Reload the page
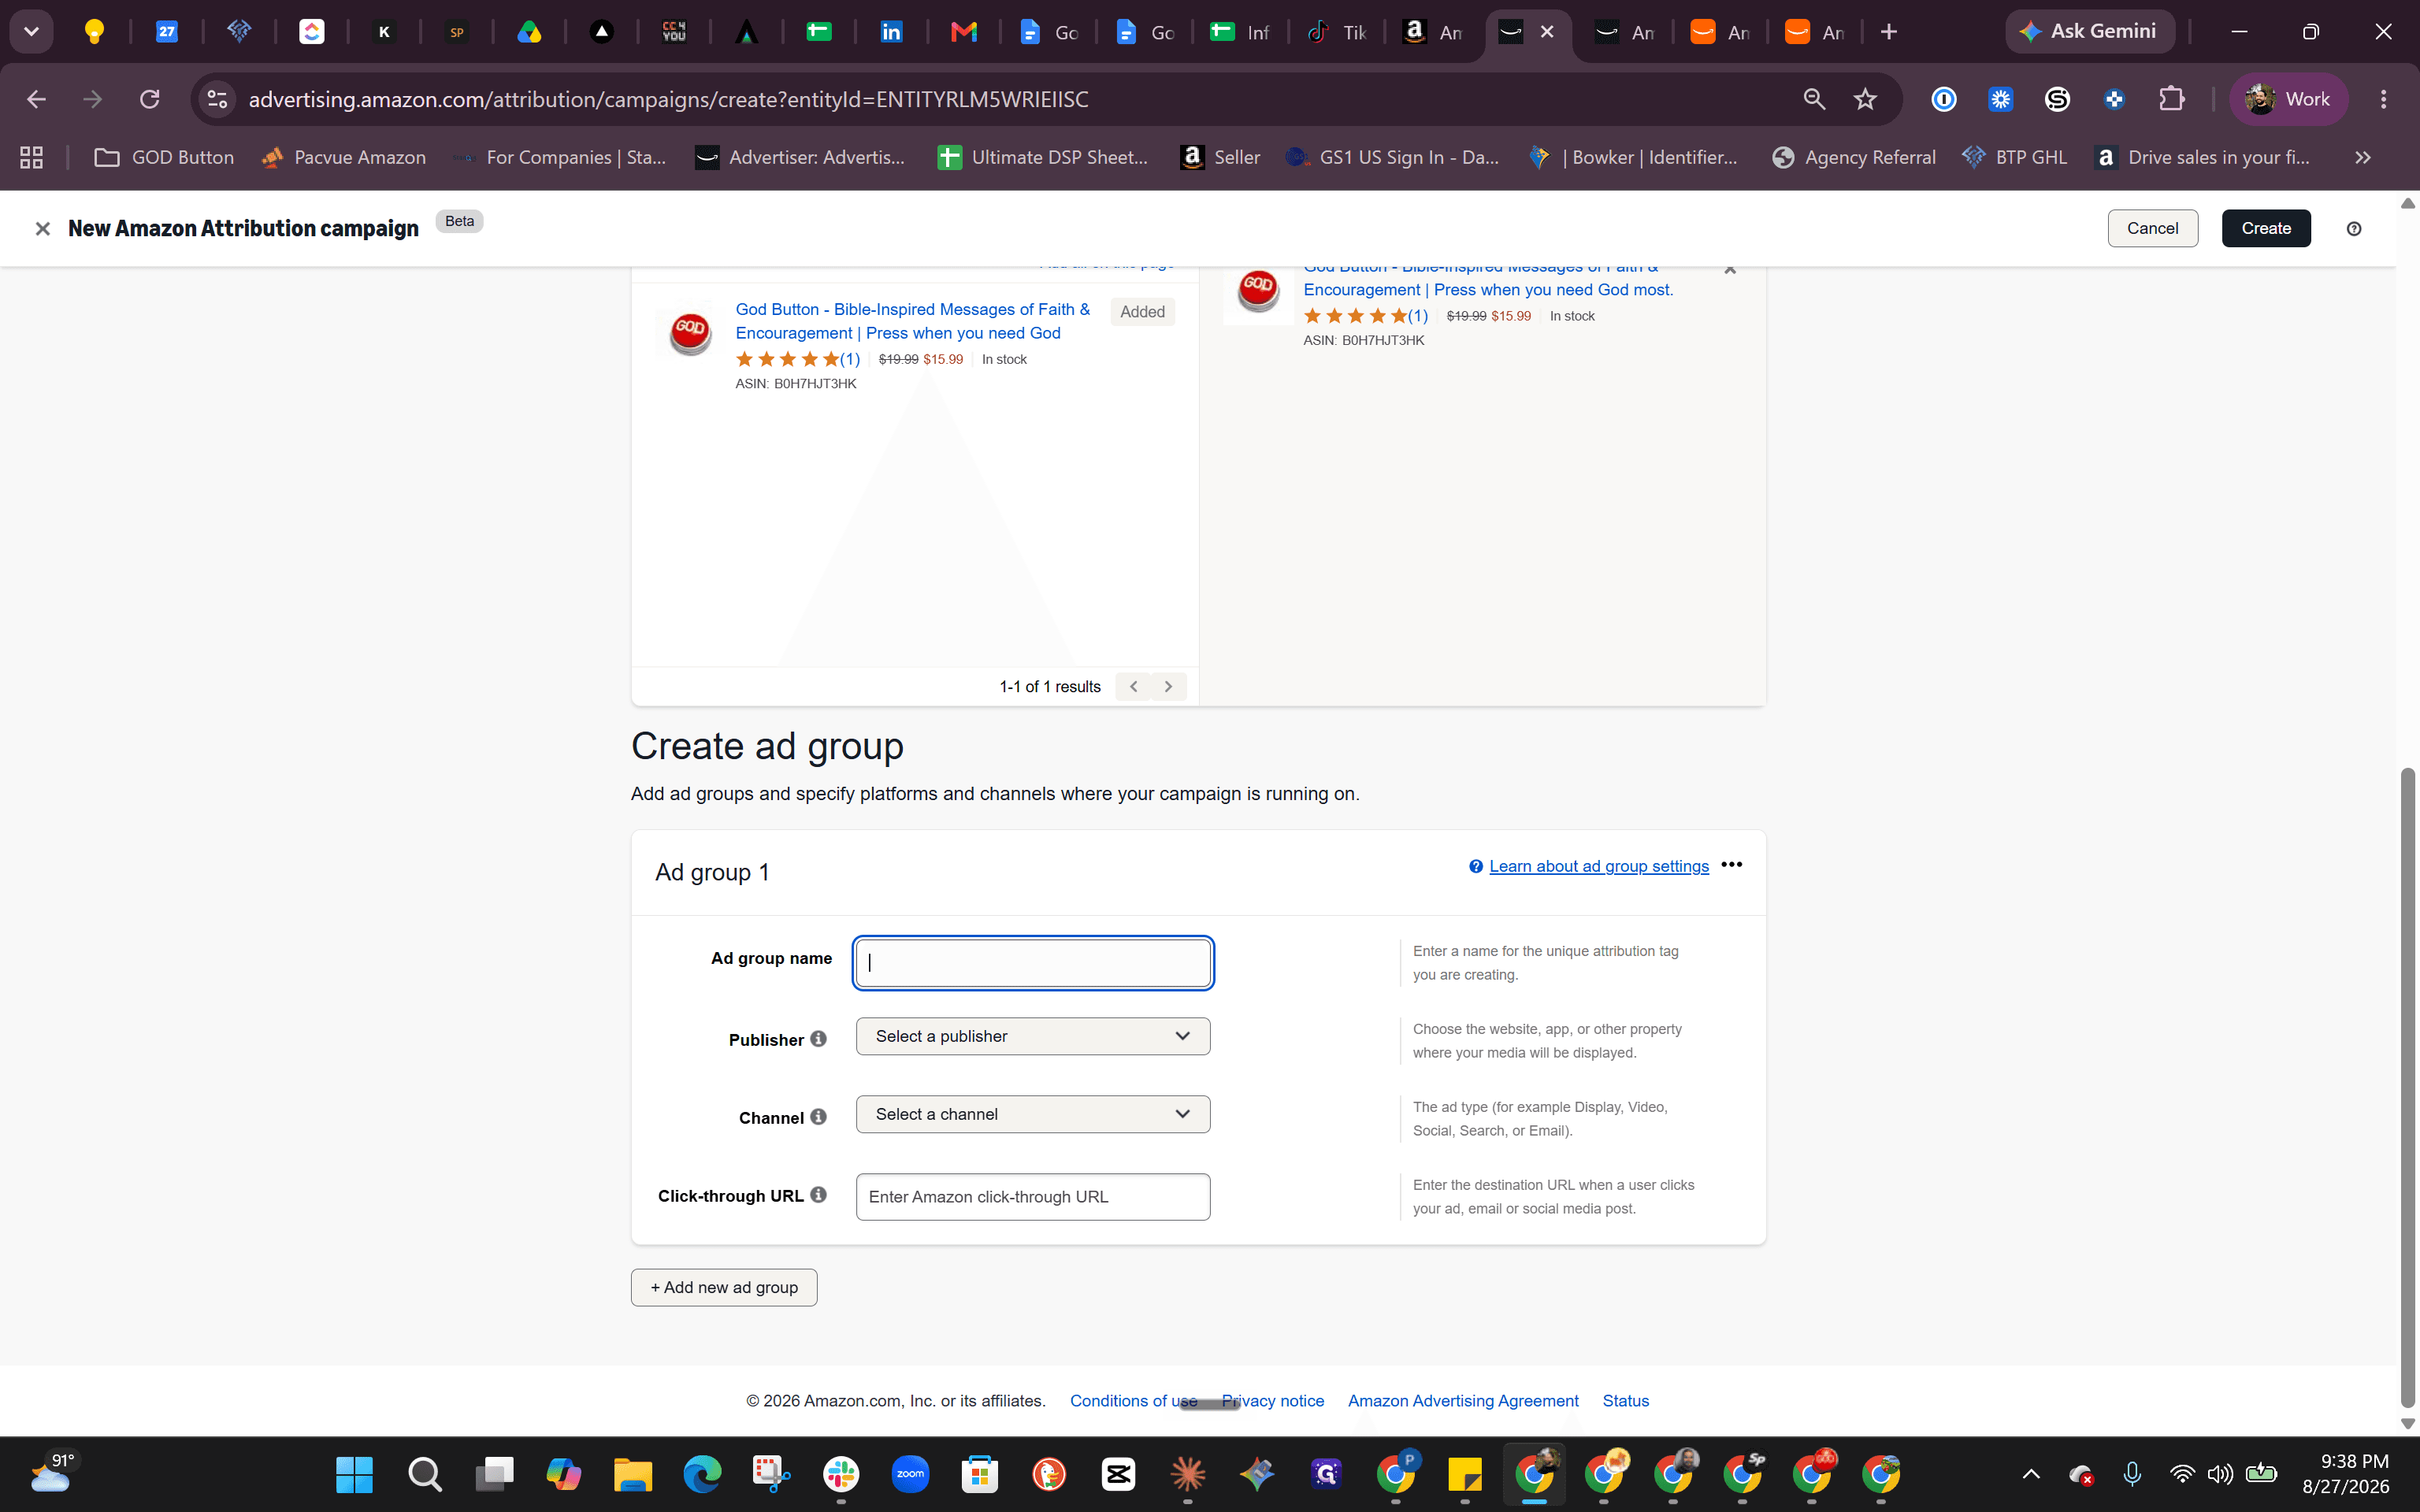Screen dimensions: 2420x1512 click(150, 99)
